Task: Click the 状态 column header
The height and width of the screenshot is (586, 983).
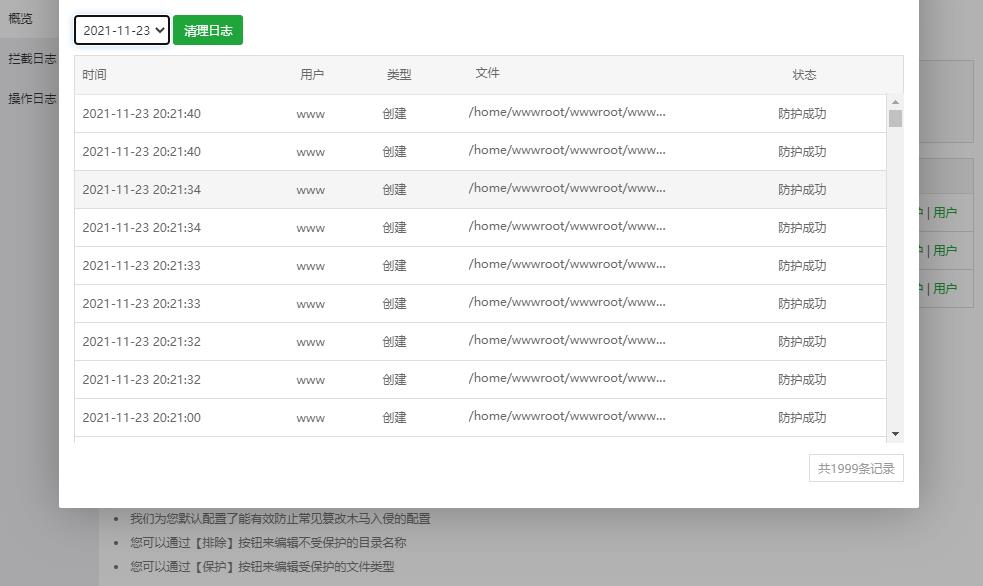Action: [x=804, y=75]
